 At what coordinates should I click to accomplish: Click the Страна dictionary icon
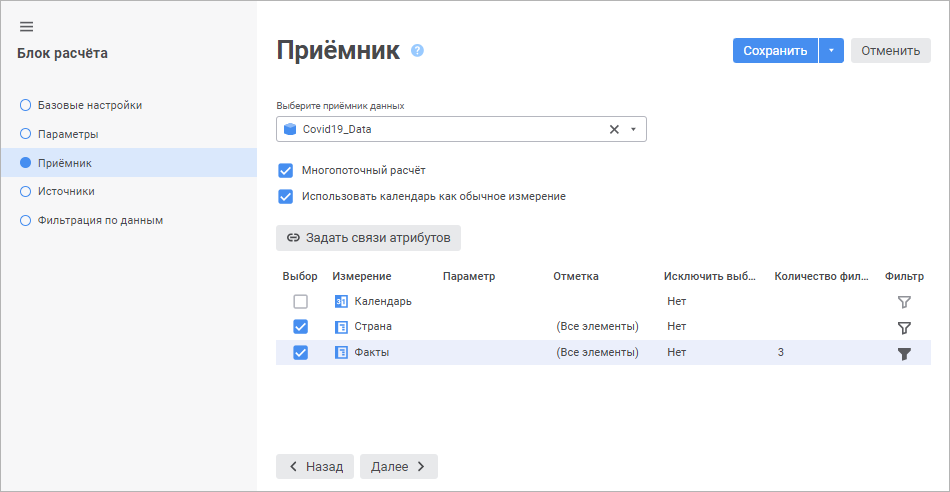tap(342, 327)
